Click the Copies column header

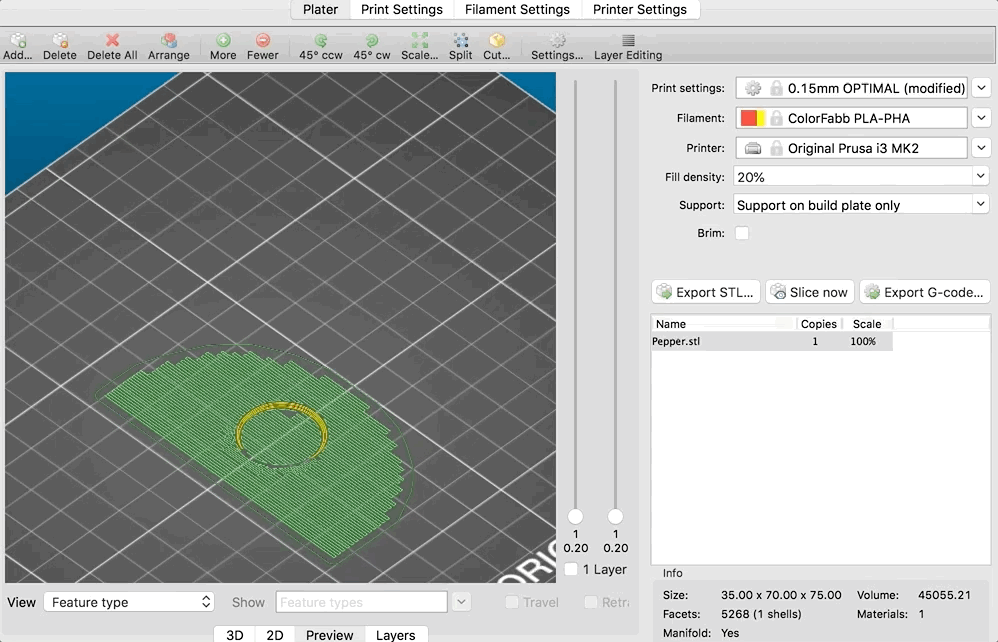point(819,324)
